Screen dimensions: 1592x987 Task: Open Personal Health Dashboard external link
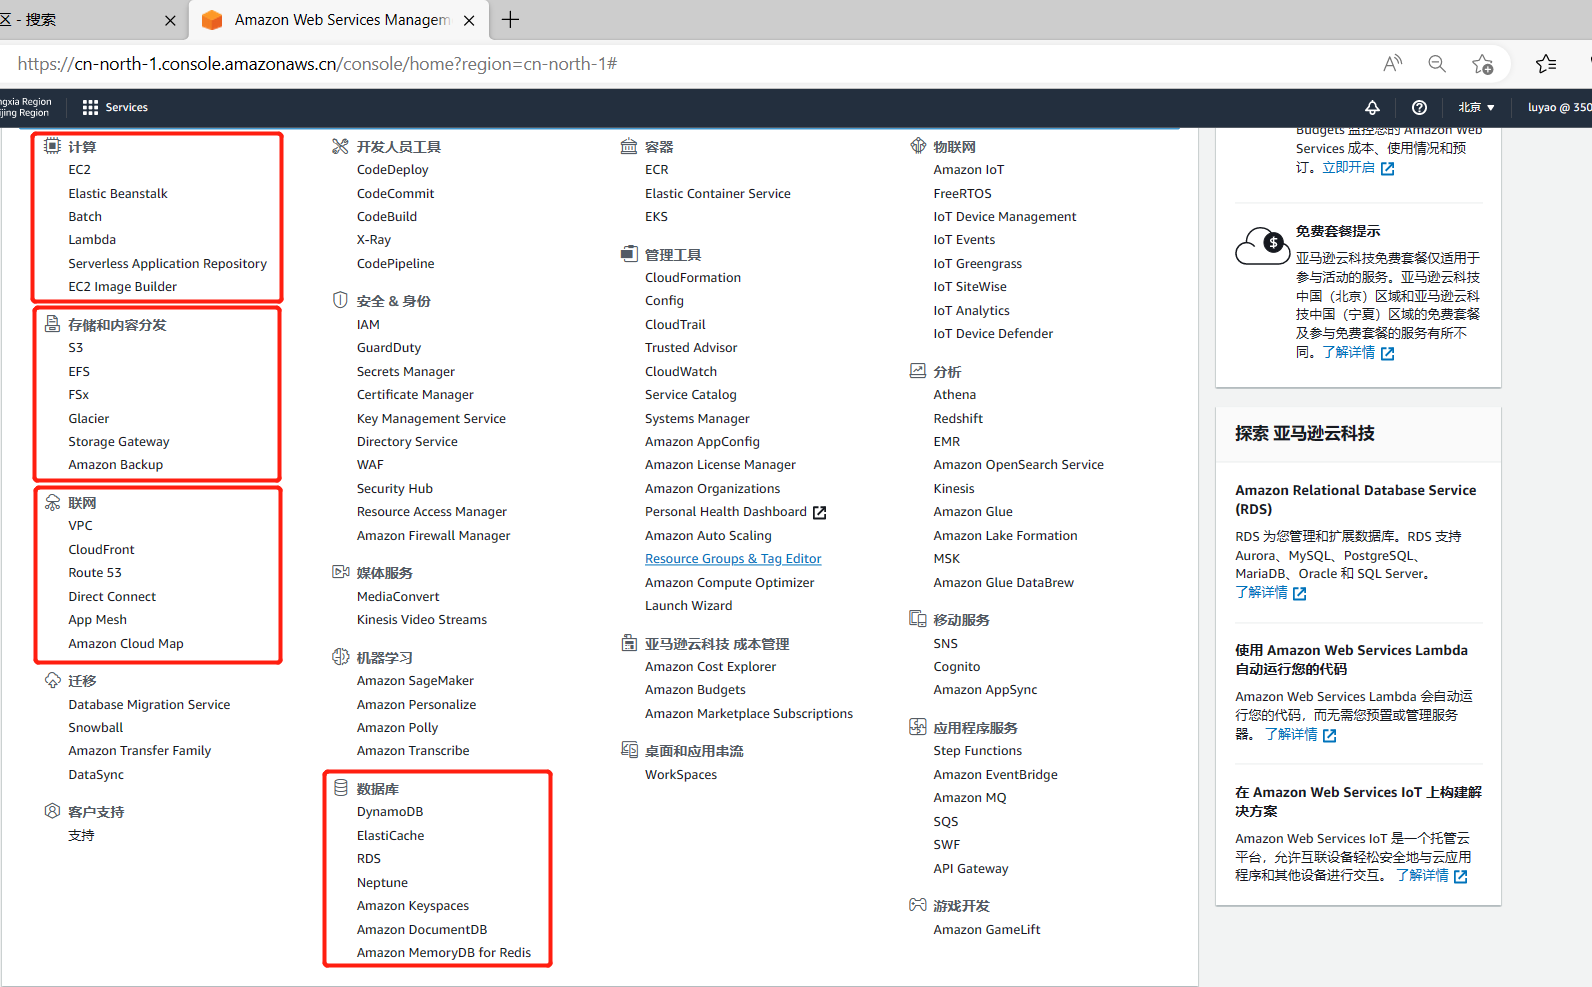[x=735, y=512]
